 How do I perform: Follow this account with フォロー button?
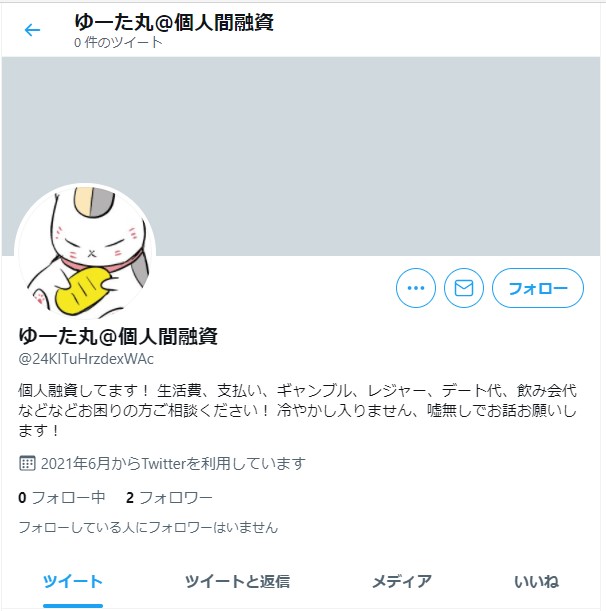point(538,288)
